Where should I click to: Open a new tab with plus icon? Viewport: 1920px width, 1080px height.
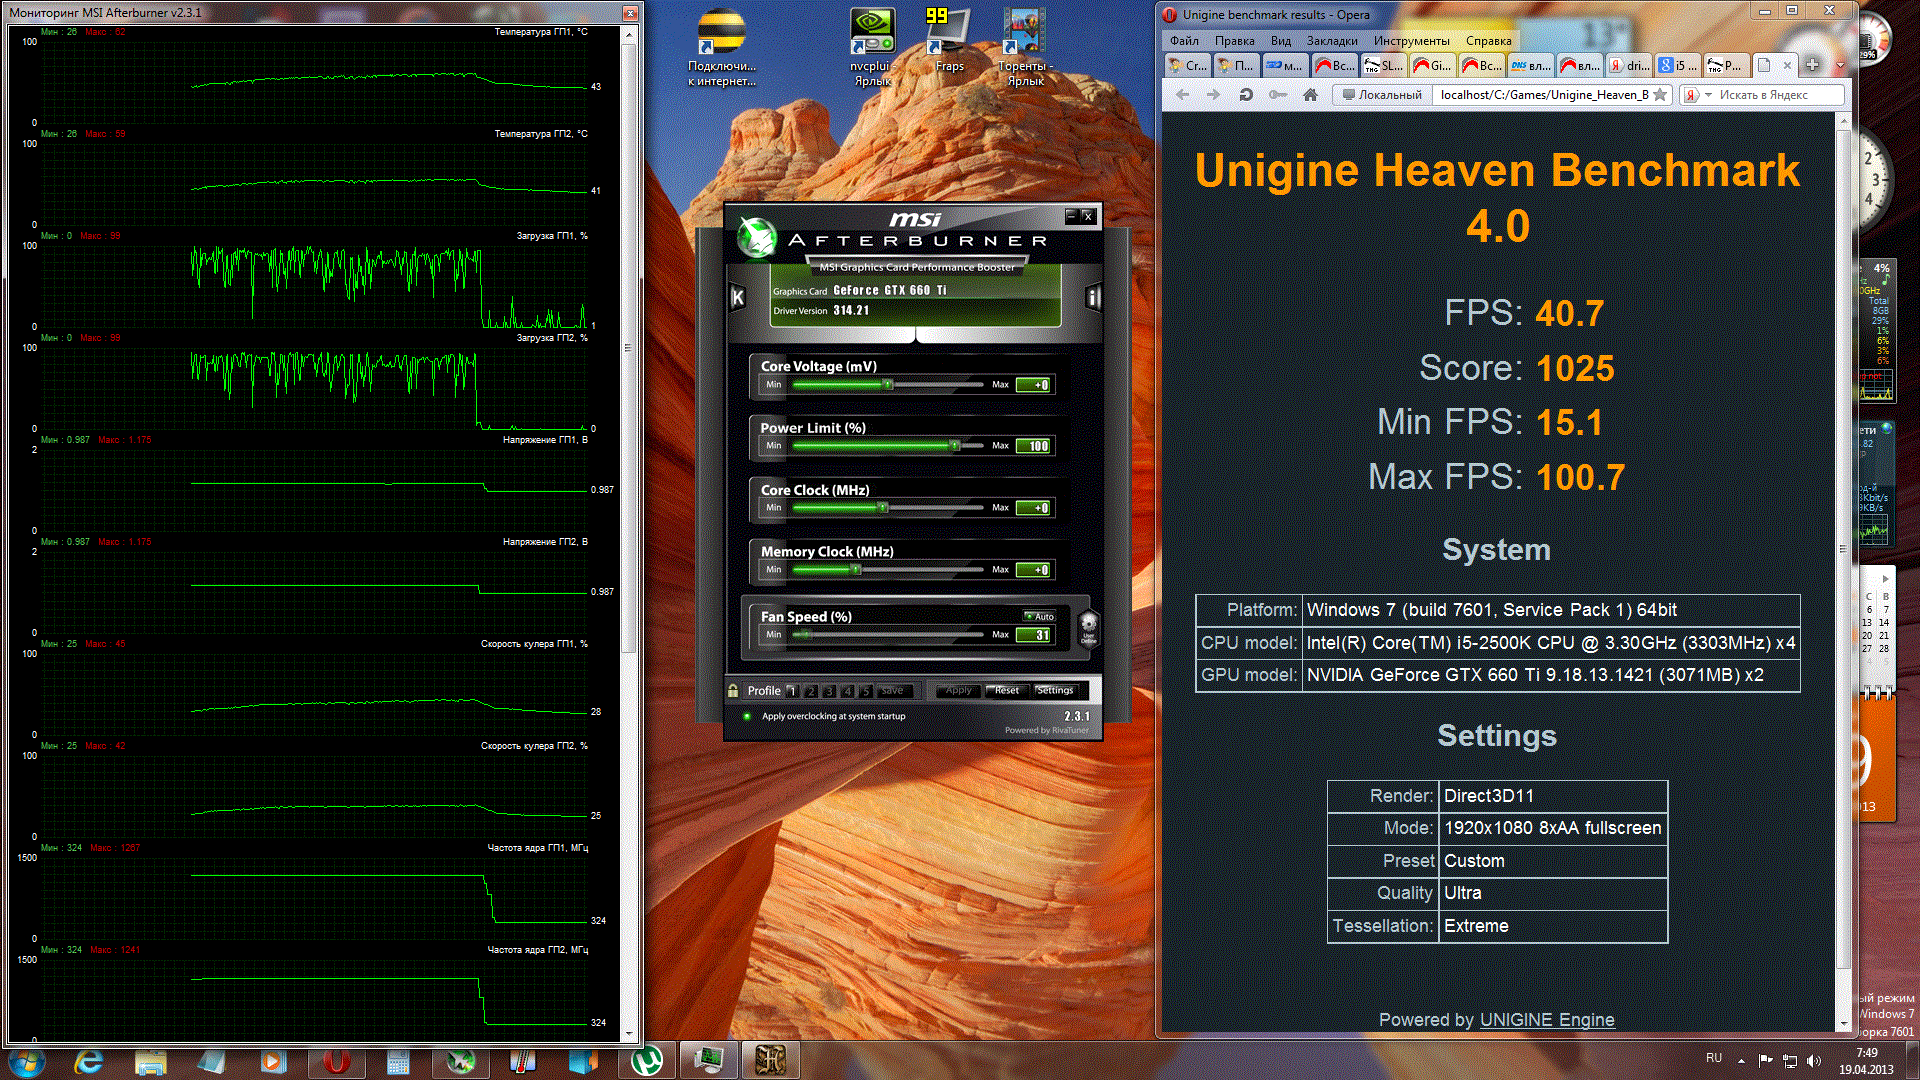[x=1812, y=65]
